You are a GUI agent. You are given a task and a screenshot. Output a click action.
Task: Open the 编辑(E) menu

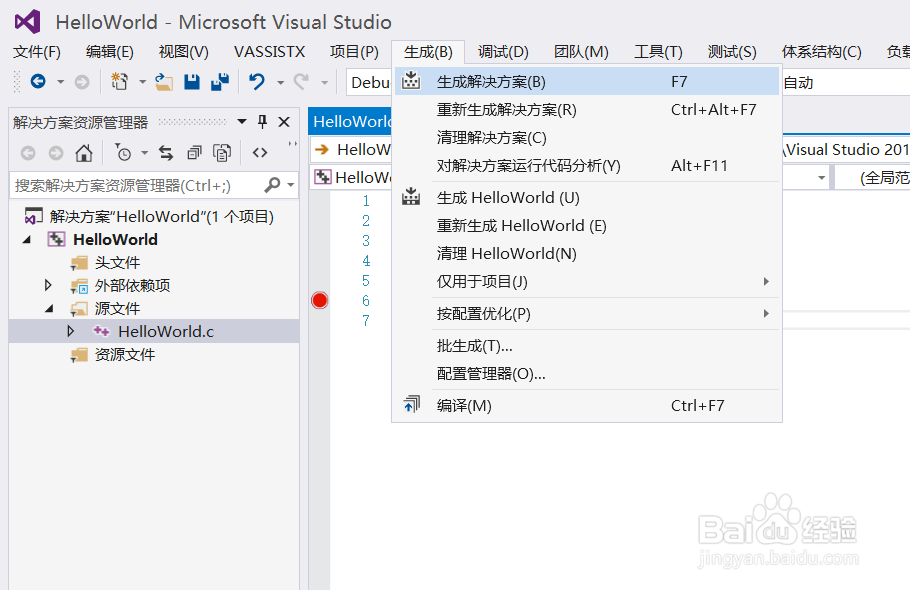[110, 52]
